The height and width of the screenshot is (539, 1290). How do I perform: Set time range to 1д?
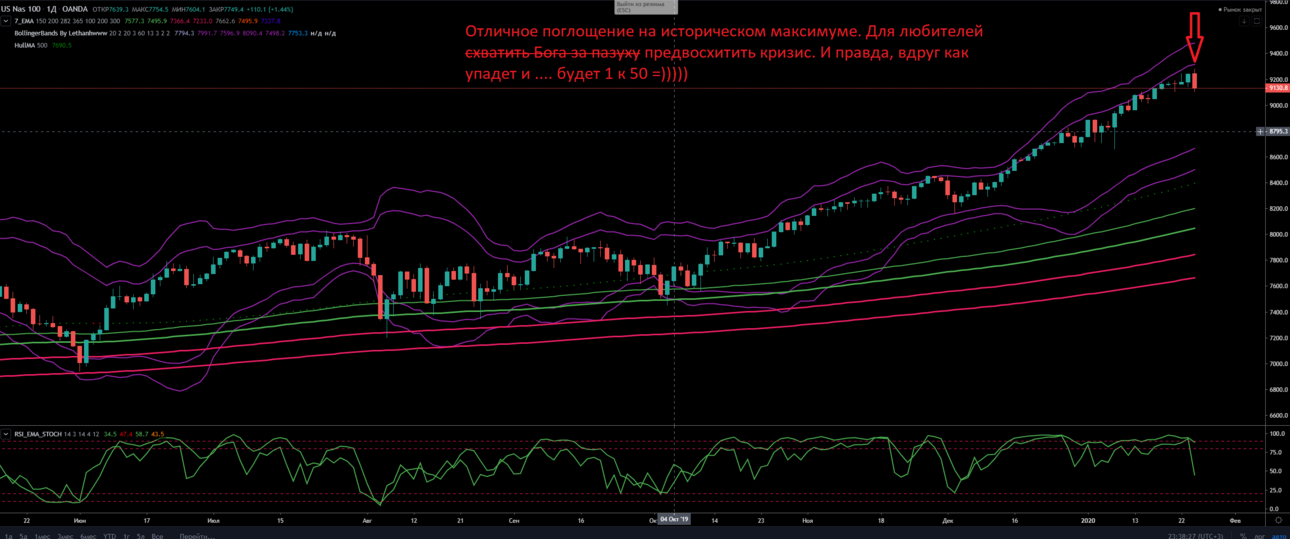pos(9,534)
